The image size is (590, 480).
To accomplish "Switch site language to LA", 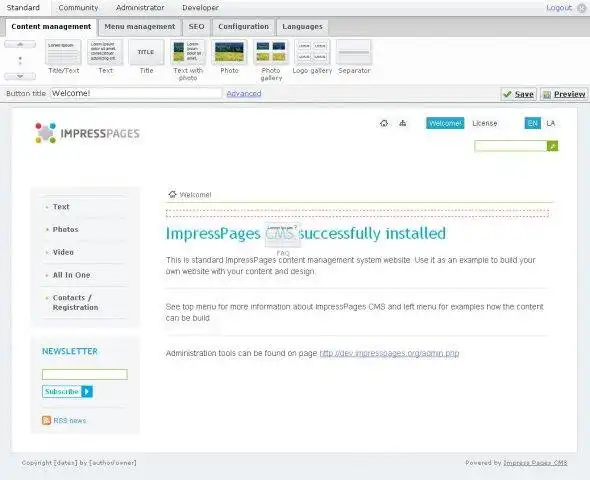I will click(550, 123).
